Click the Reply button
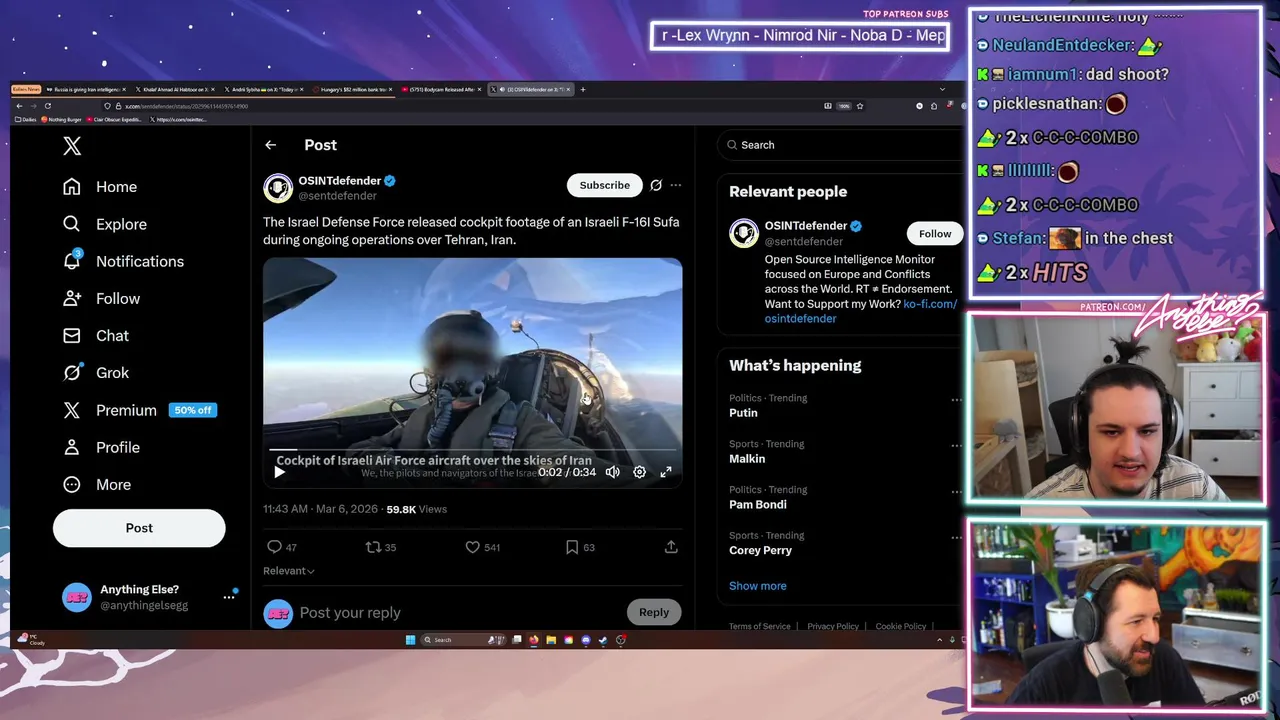The height and width of the screenshot is (720, 1280). 654,612
